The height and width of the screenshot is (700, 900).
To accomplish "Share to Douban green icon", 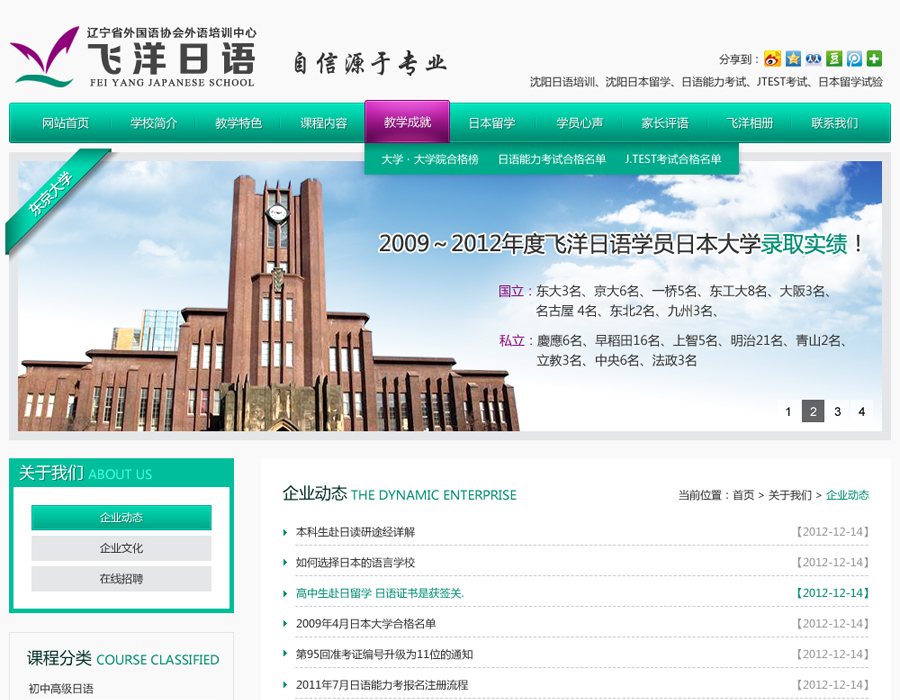I will (x=834, y=59).
